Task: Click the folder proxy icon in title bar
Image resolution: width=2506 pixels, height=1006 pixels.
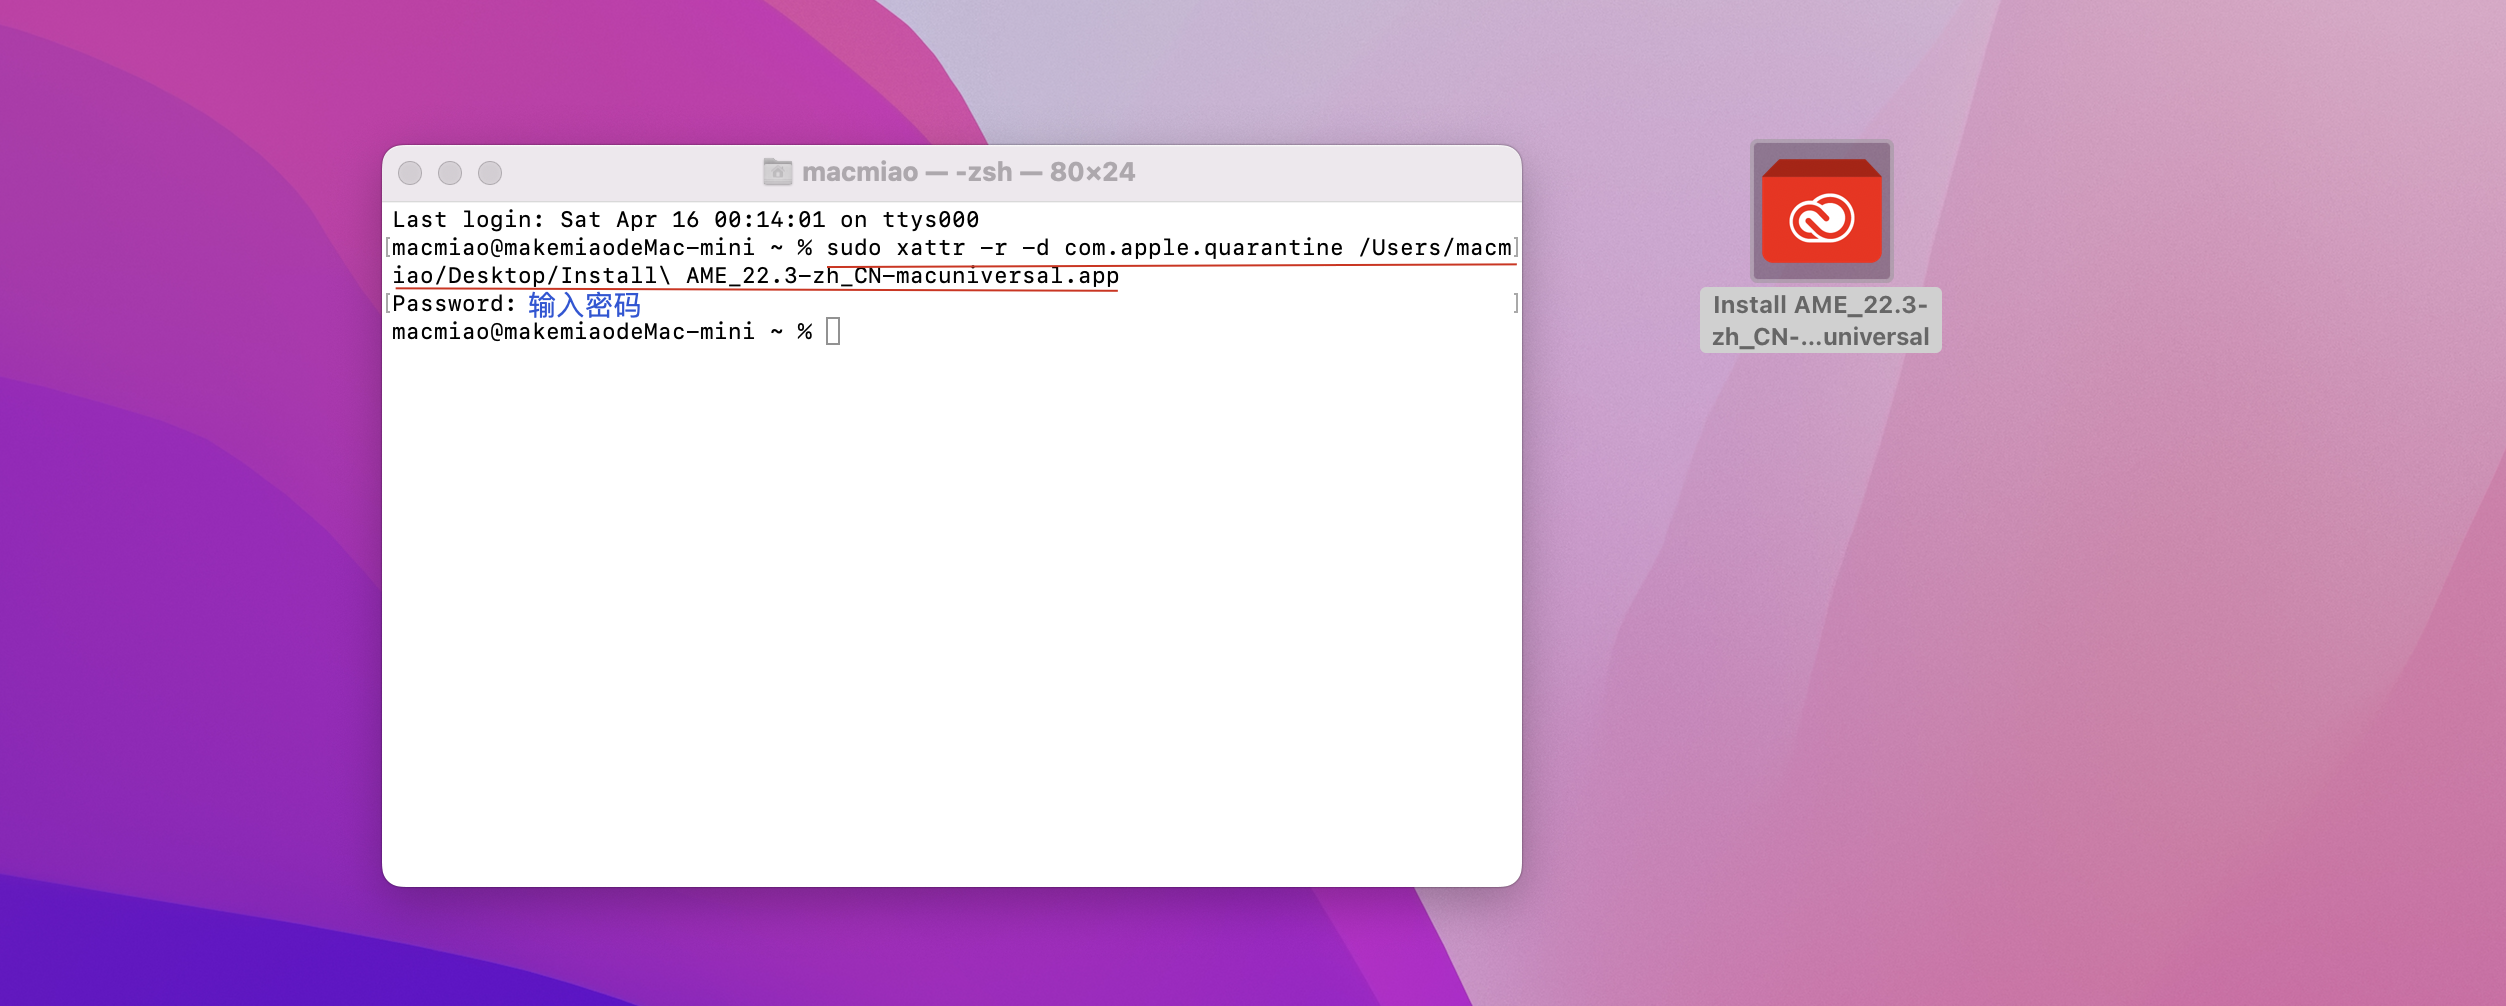Action: [777, 172]
